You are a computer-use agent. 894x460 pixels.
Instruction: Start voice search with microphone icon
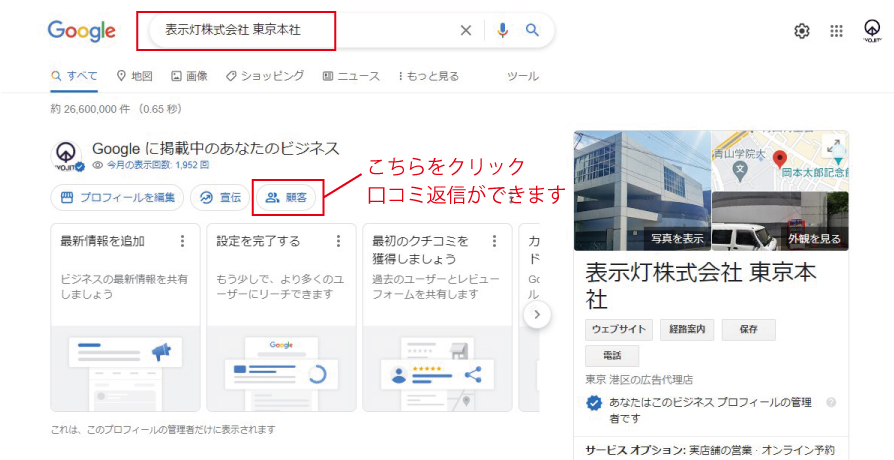pos(502,30)
